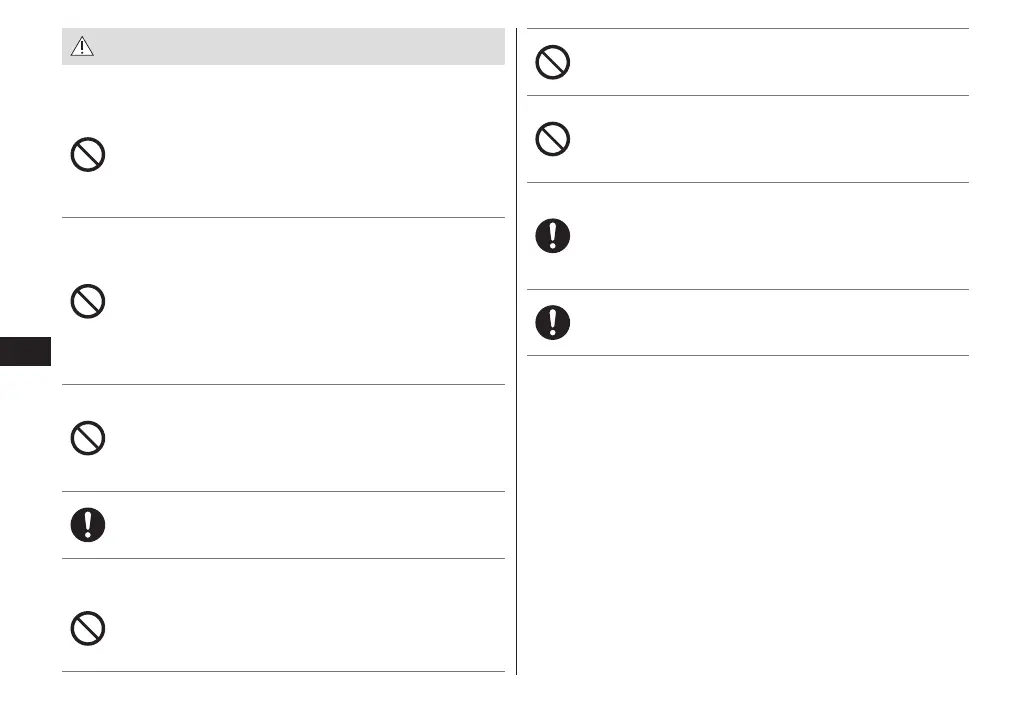Screen dimensions: 1032x726
Task: Click the upper exclamation icon in right column
Action: point(553,236)
